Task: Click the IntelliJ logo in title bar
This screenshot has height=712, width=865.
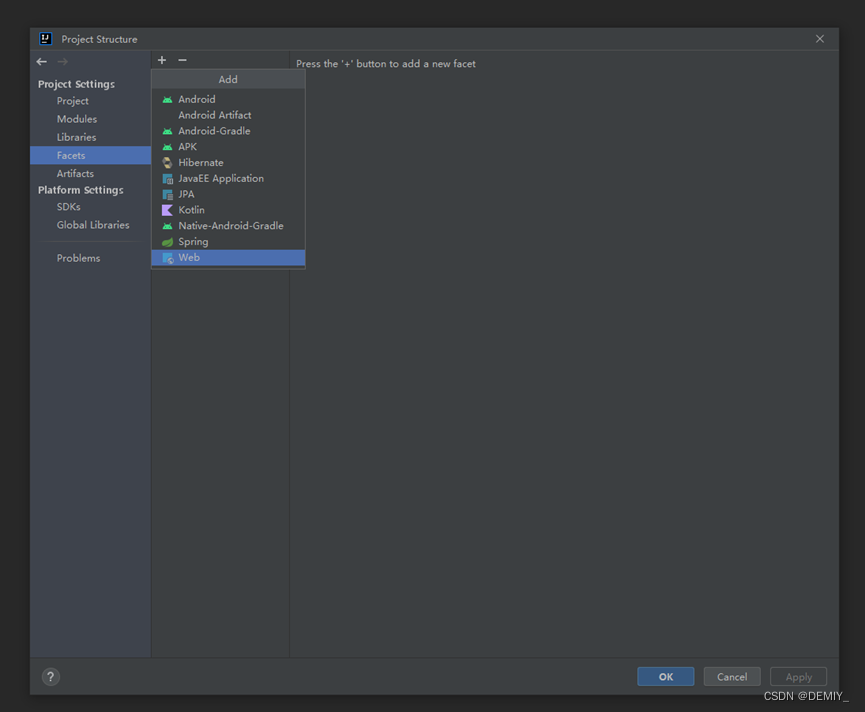Action: (x=46, y=39)
